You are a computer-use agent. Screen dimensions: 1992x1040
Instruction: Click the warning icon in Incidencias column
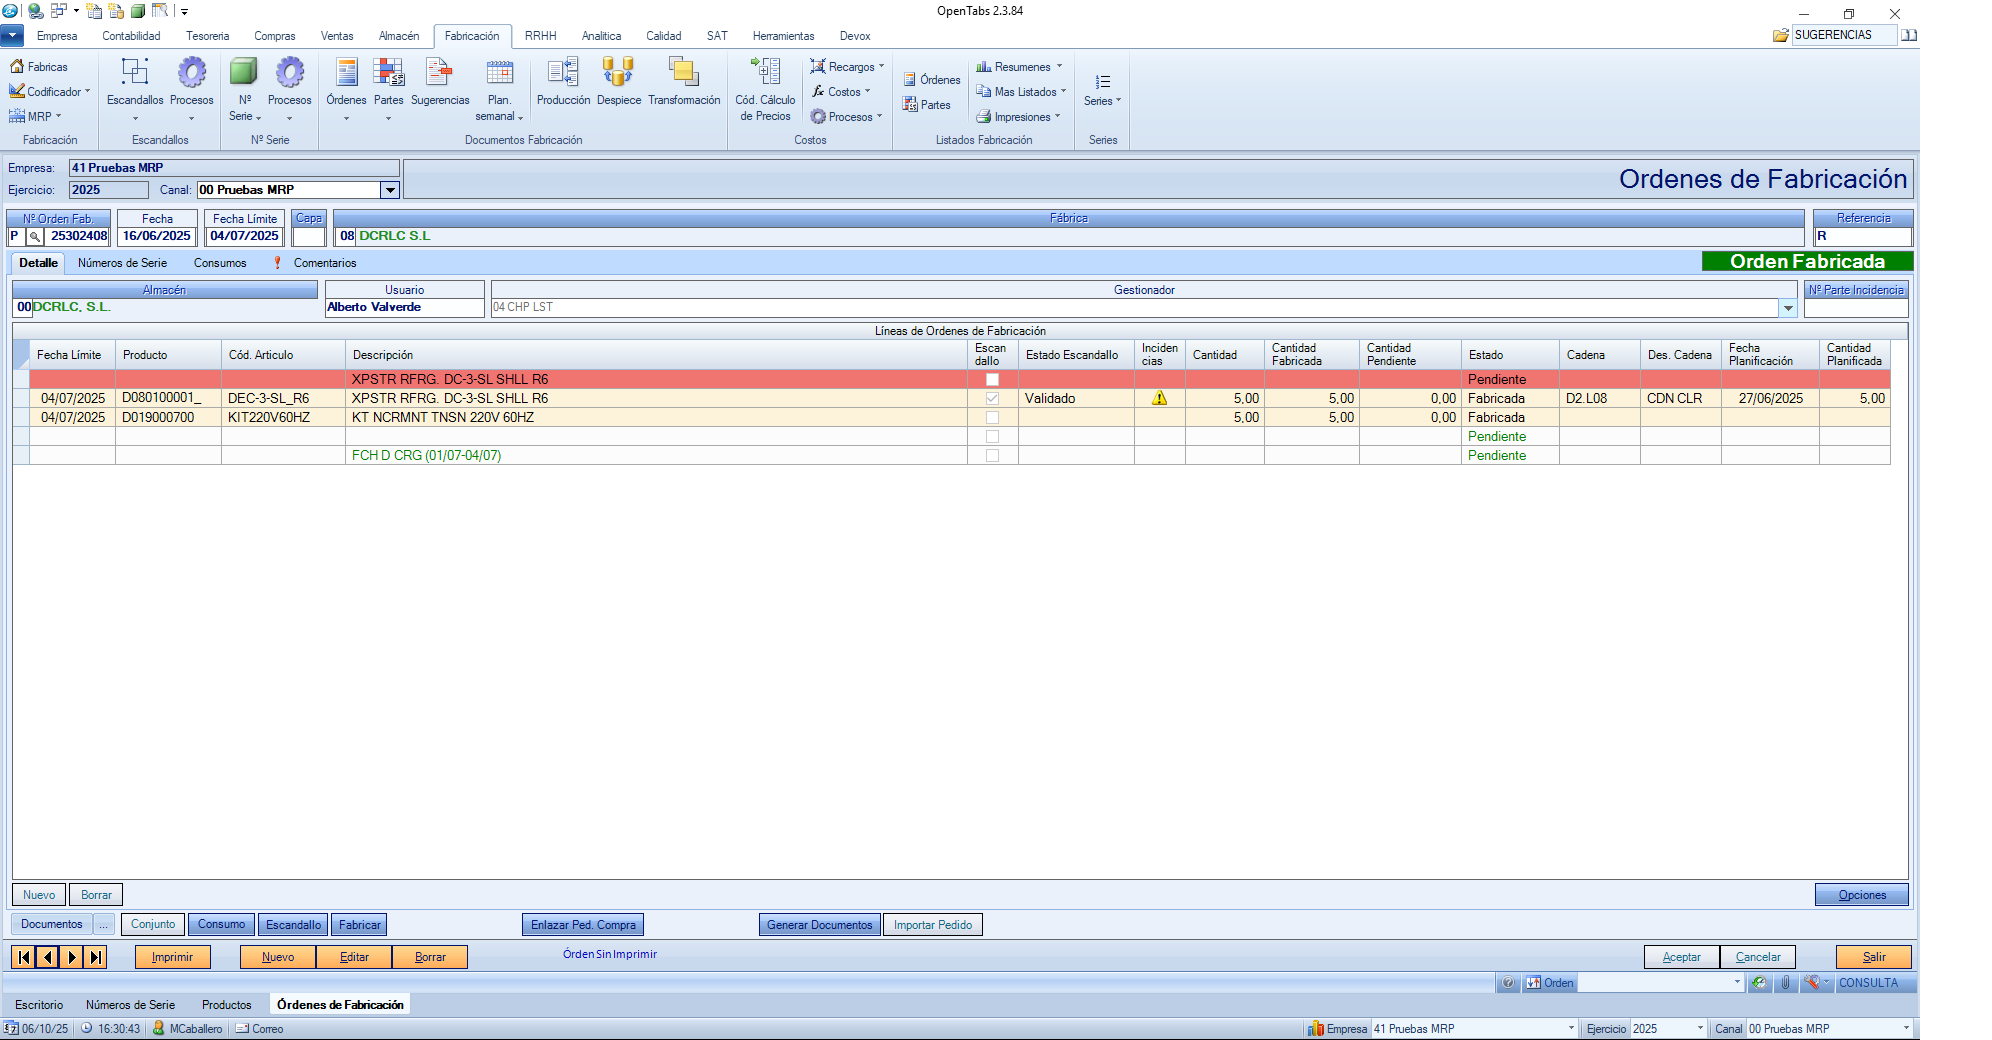(x=1159, y=398)
